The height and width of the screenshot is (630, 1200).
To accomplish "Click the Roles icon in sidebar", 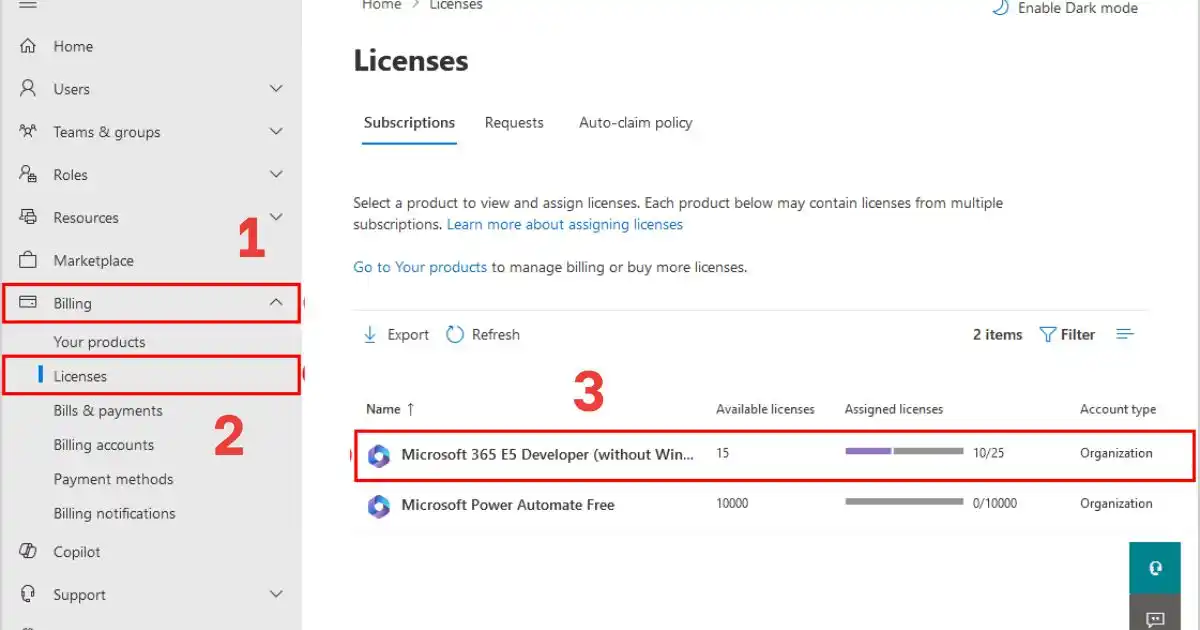I will (x=28, y=174).
